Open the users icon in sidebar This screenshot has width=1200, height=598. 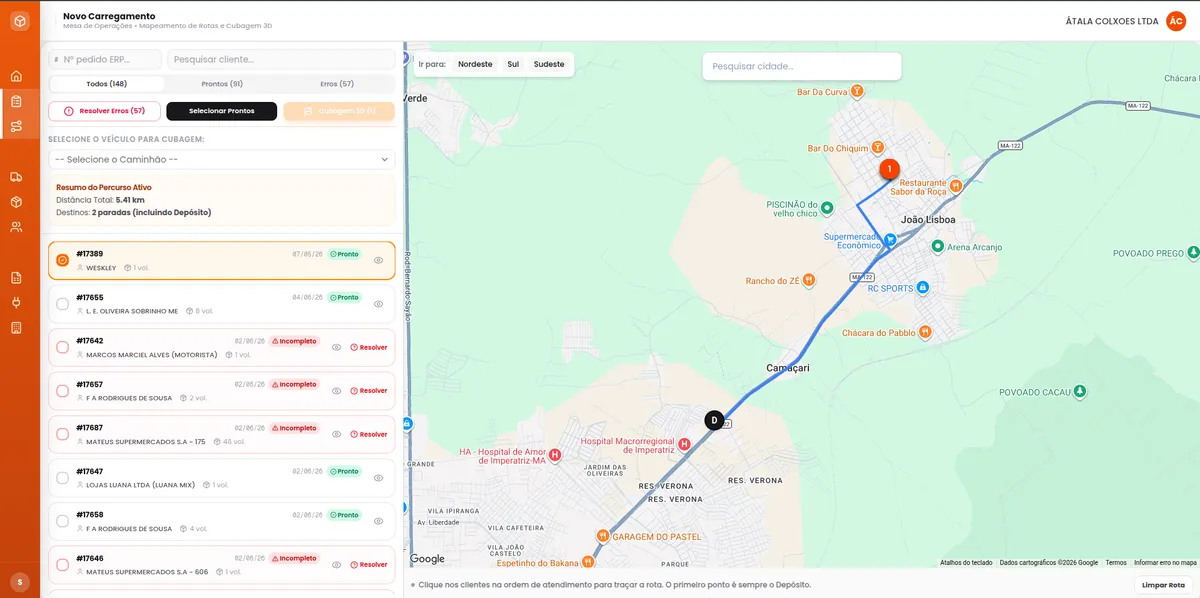pos(16,227)
